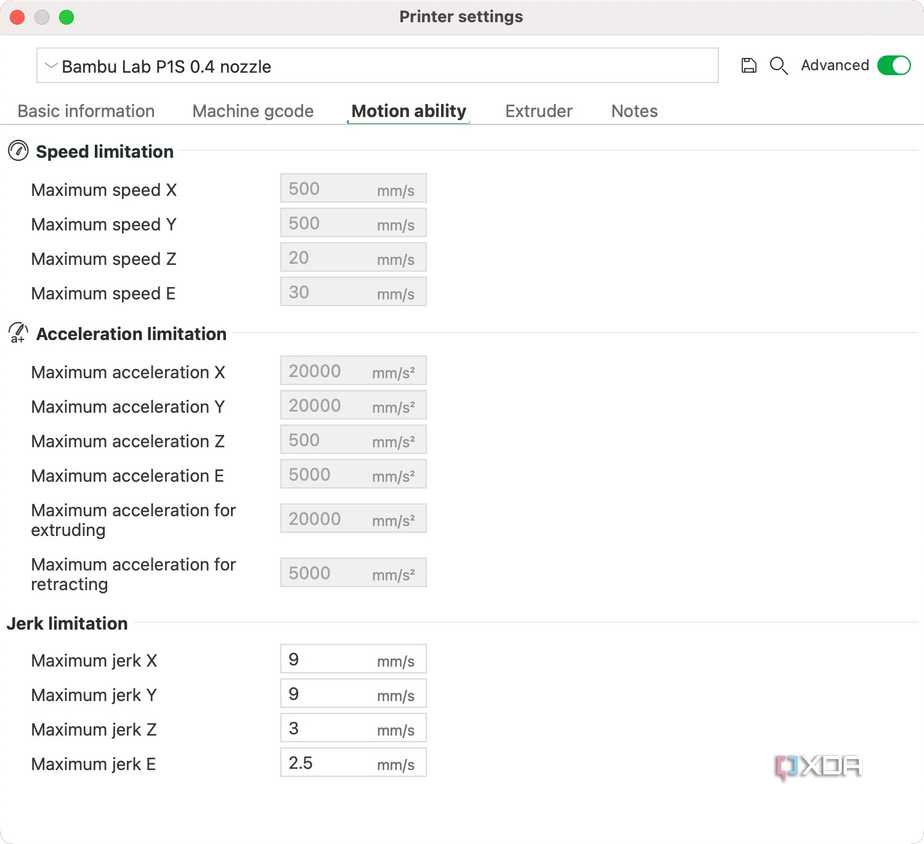Open the Notes tab
This screenshot has height=844, width=924.
(x=634, y=111)
